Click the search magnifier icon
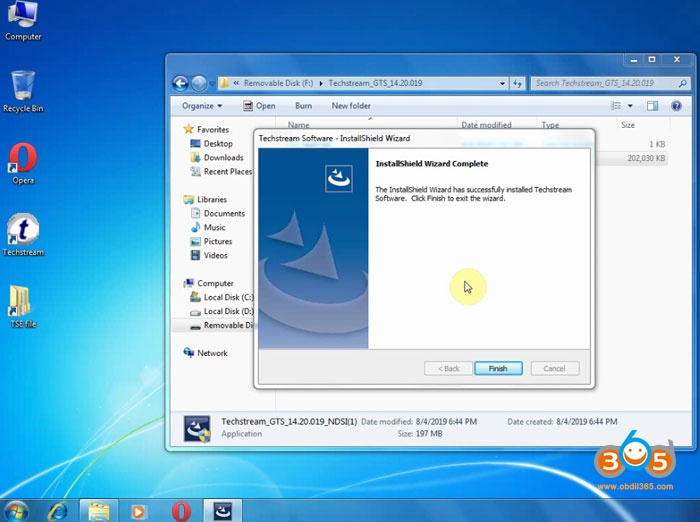 point(683,83)
